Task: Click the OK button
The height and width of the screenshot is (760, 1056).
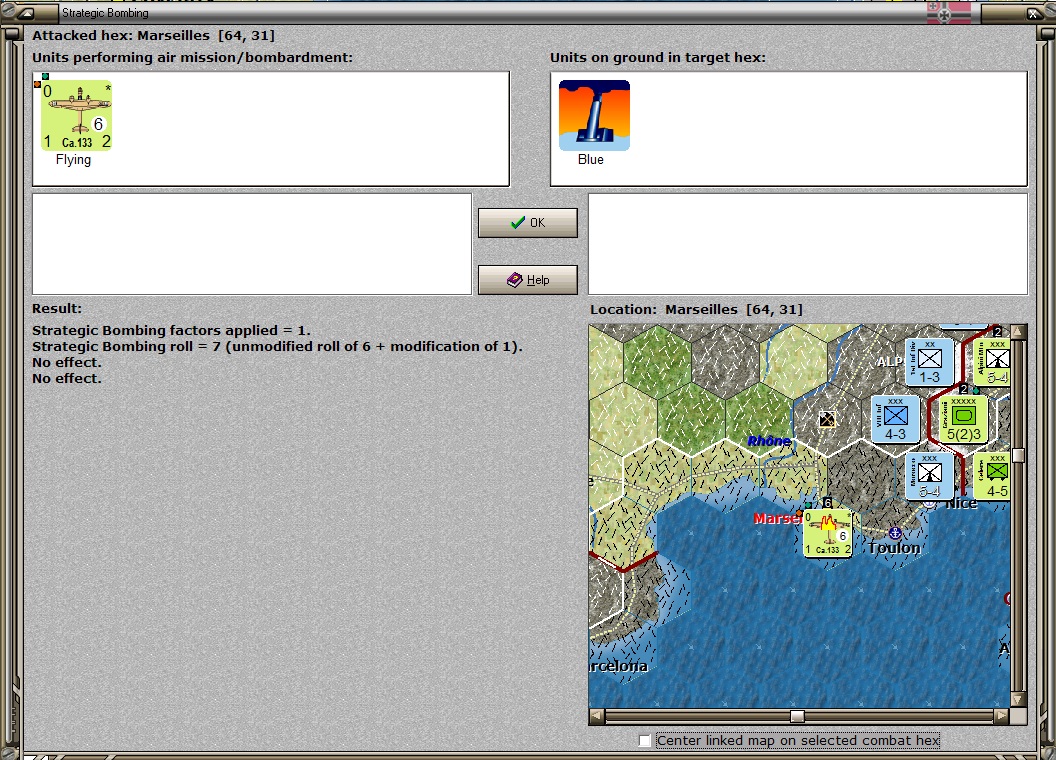Action: pyautogui.click(x=527, y=223)
